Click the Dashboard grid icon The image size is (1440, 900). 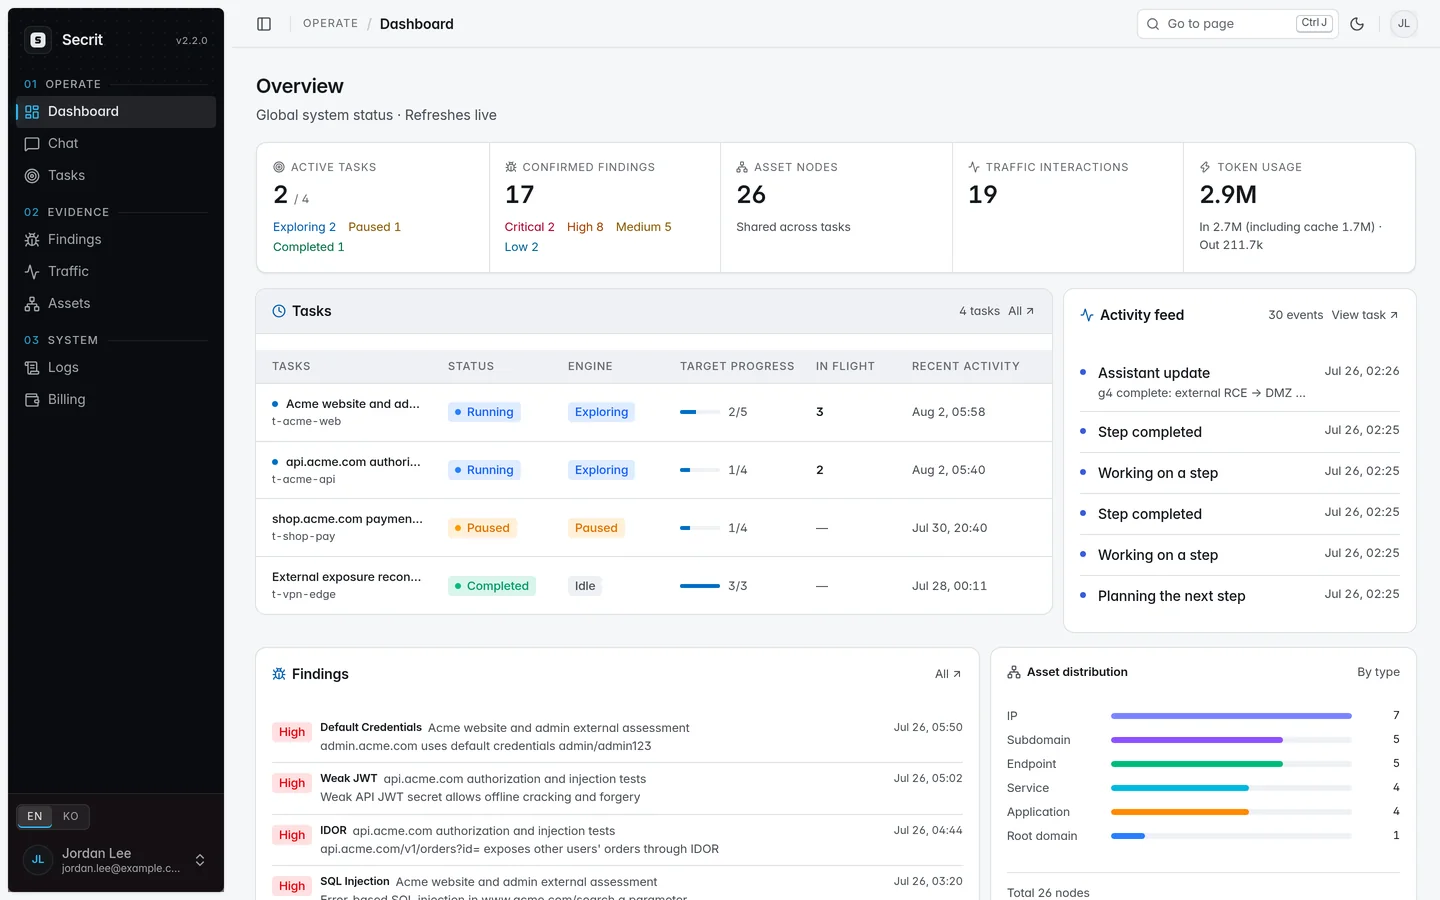(32, 112)
